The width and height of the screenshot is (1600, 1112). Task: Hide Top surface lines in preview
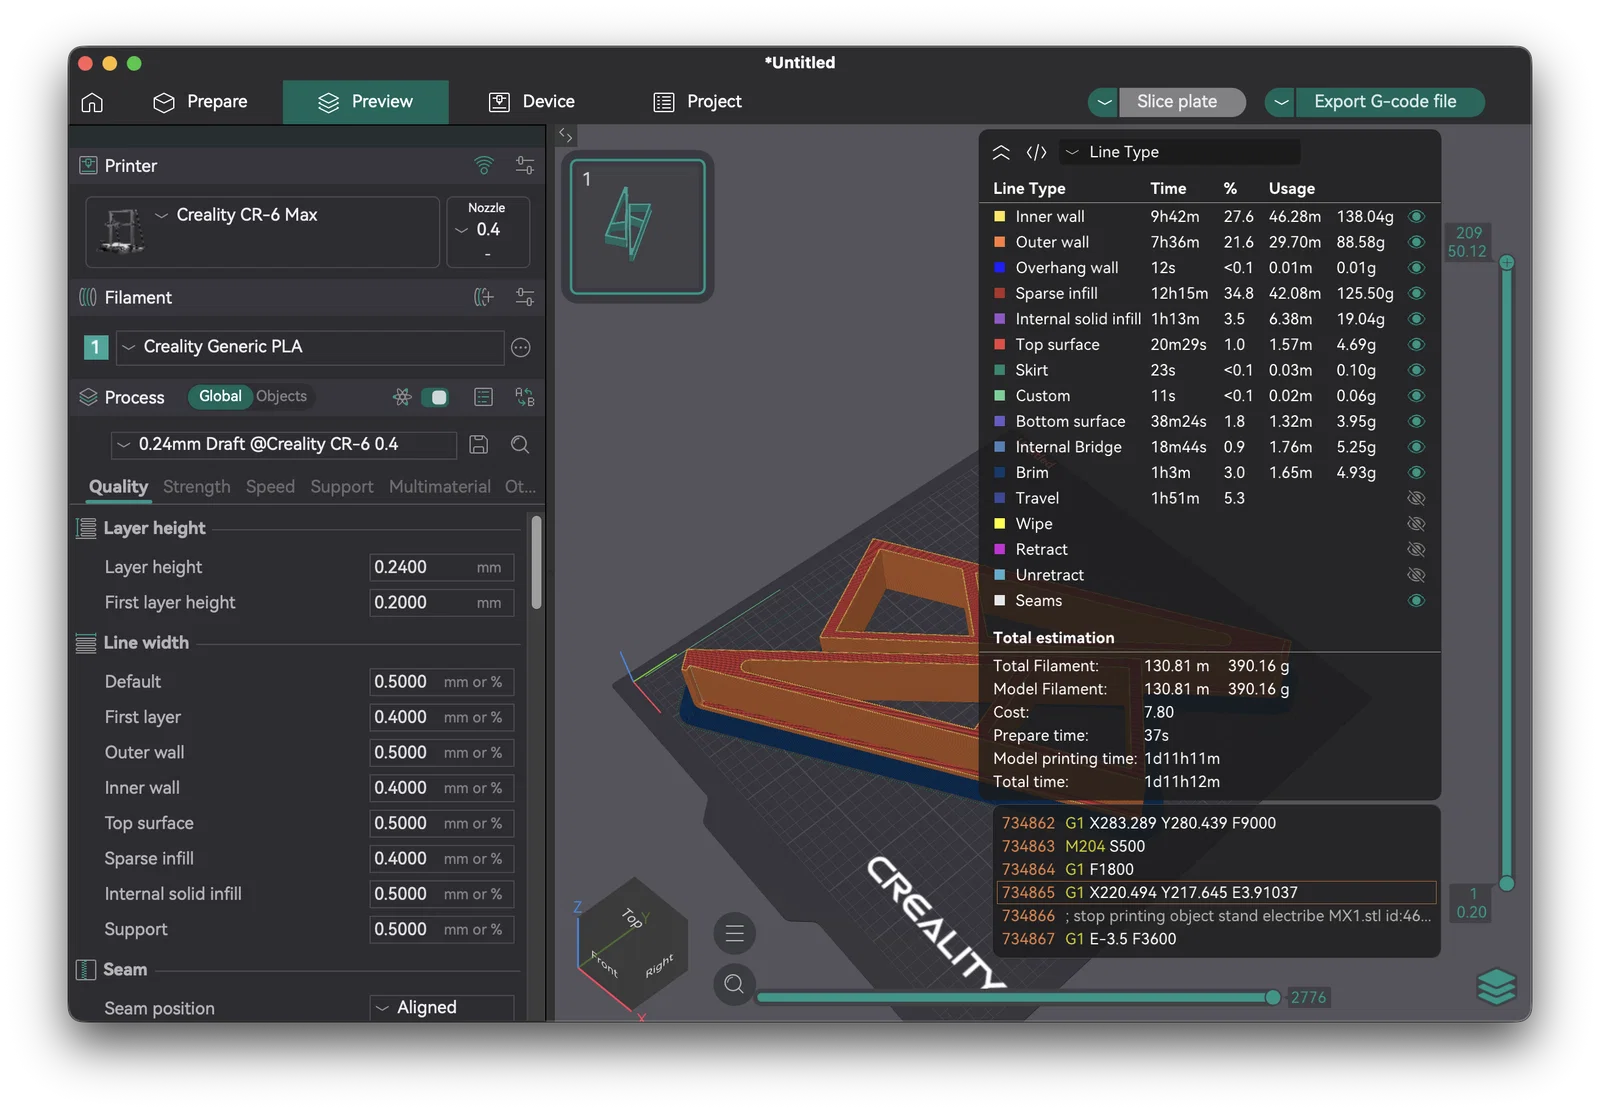1416,344
